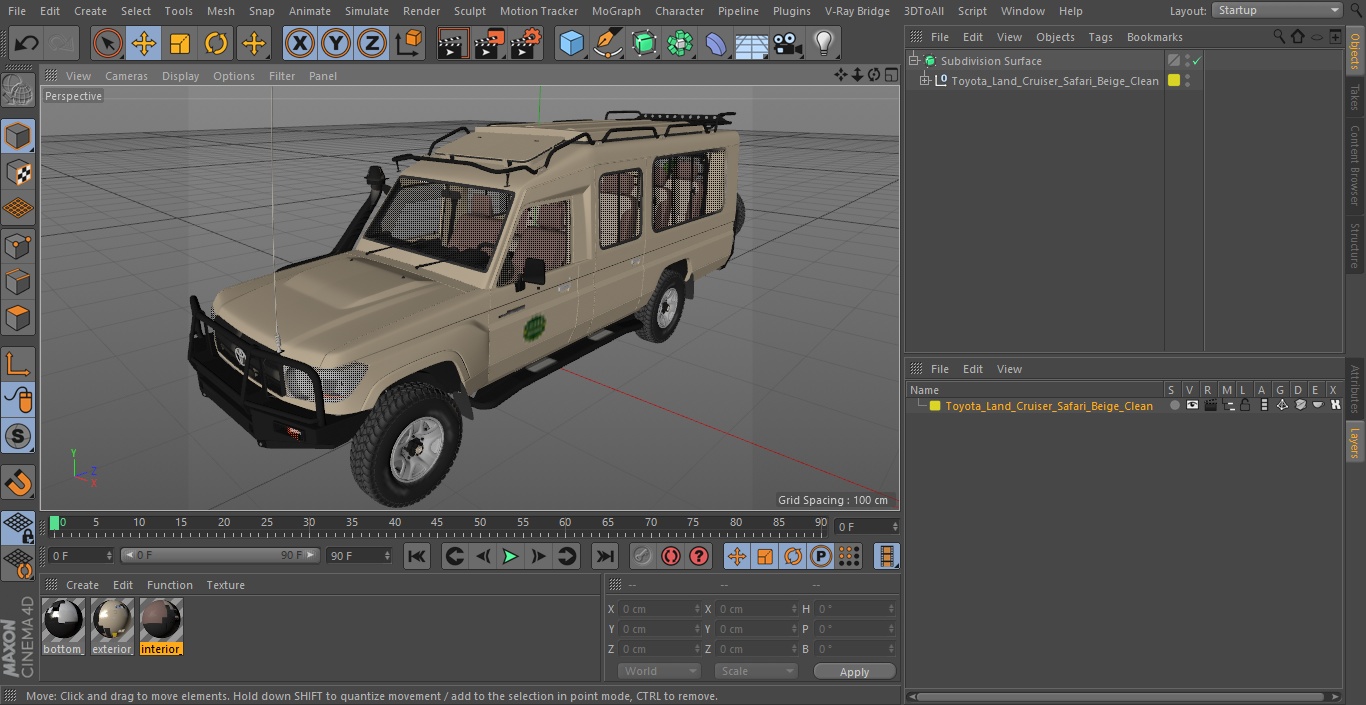Toggle layer solo dot for Toyota layer
The image size is (1366, 705).
click(x=1174, y=406)
